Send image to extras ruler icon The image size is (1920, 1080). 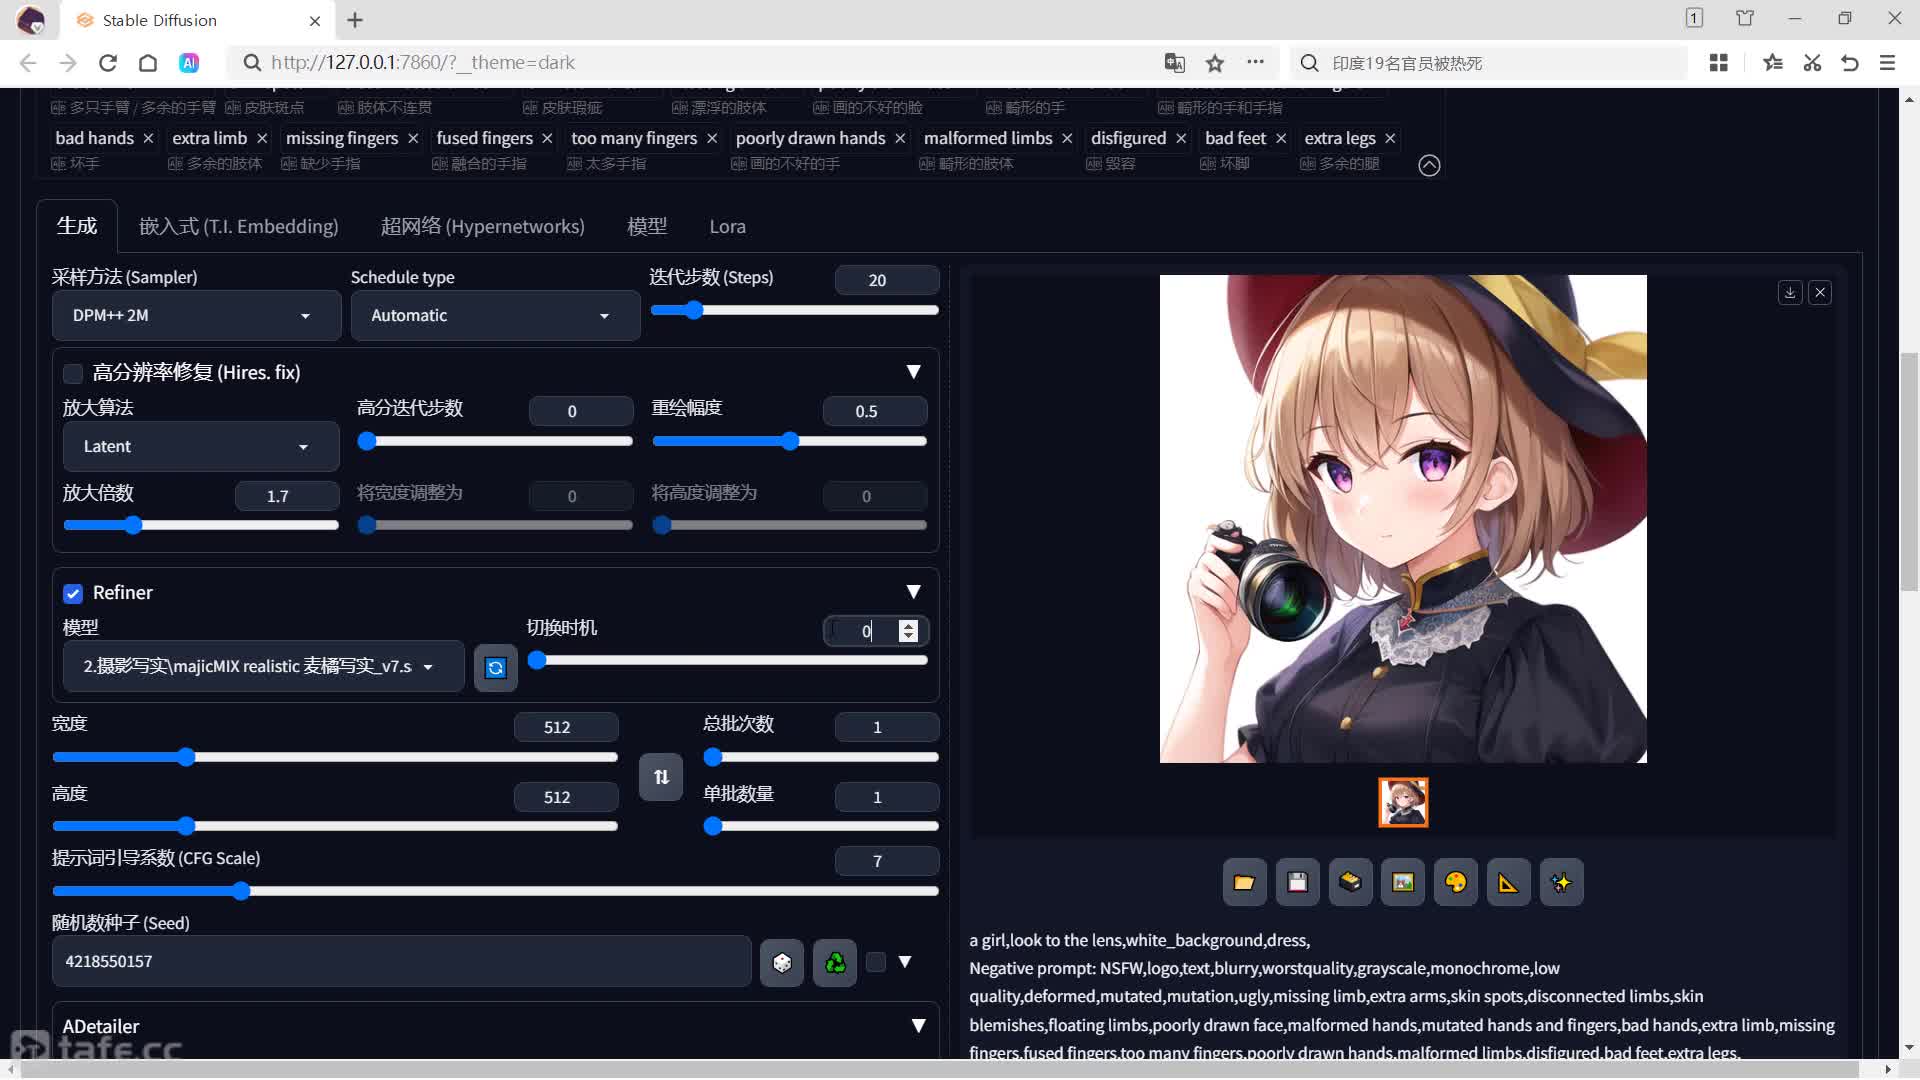click(1508, 882)
